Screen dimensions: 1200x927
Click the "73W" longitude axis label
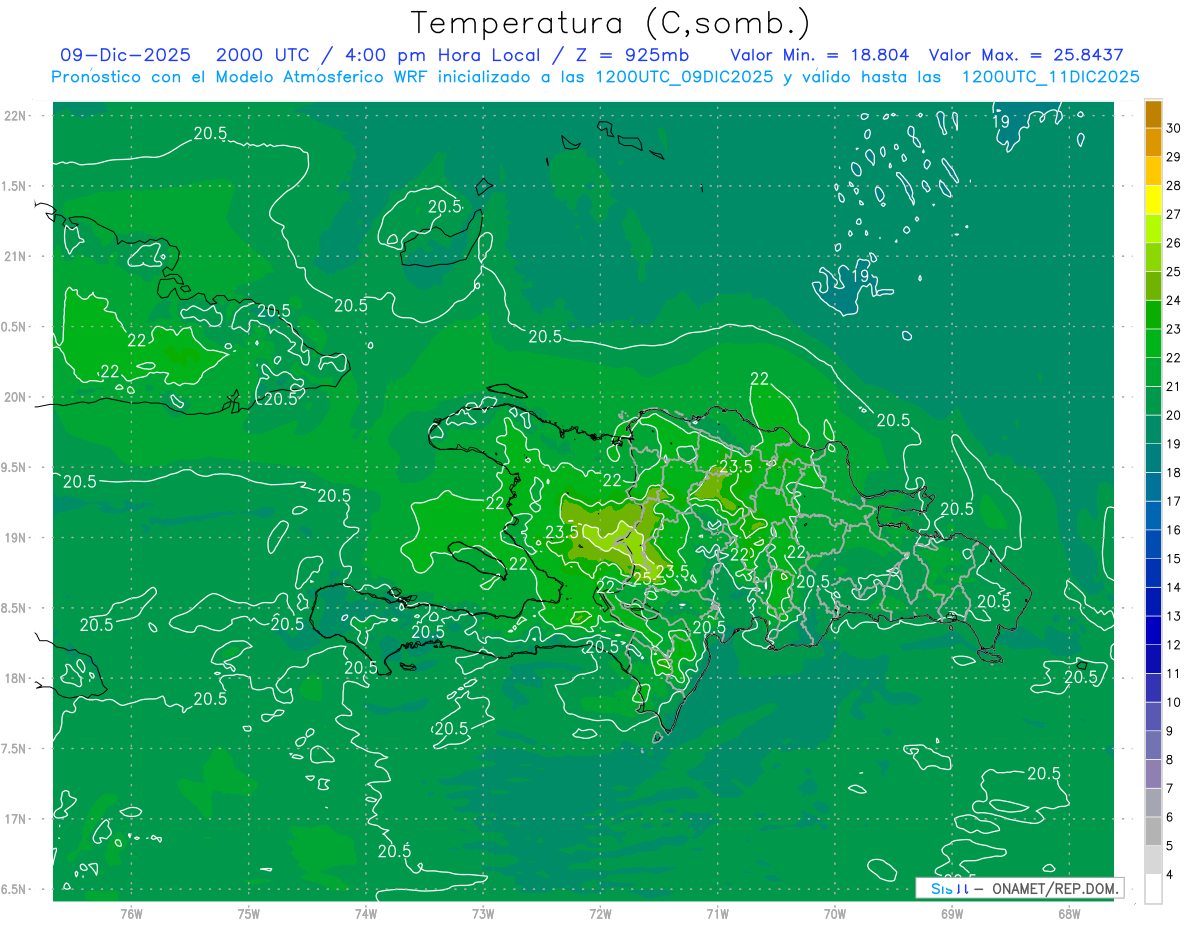click(483, 913)
